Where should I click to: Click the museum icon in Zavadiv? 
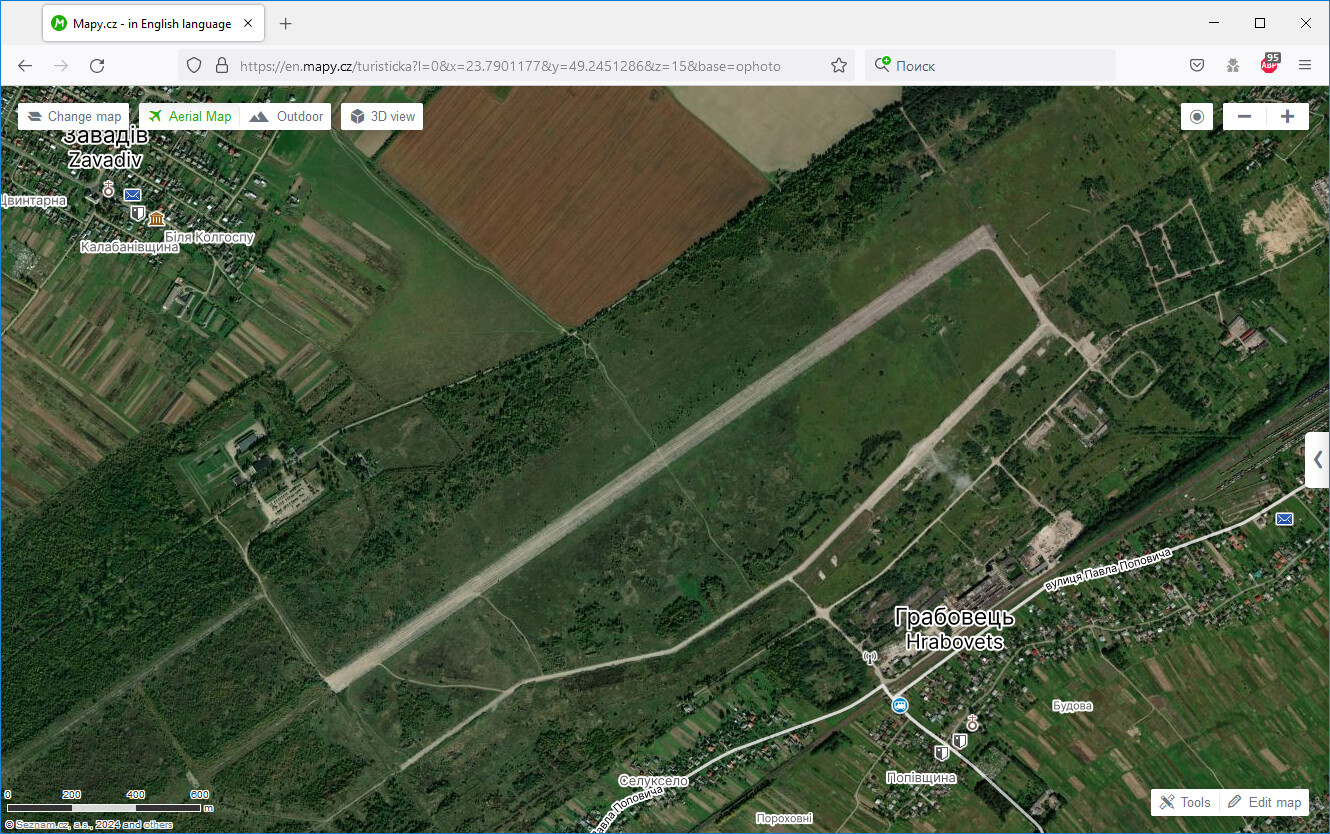(x=157, y=217)
